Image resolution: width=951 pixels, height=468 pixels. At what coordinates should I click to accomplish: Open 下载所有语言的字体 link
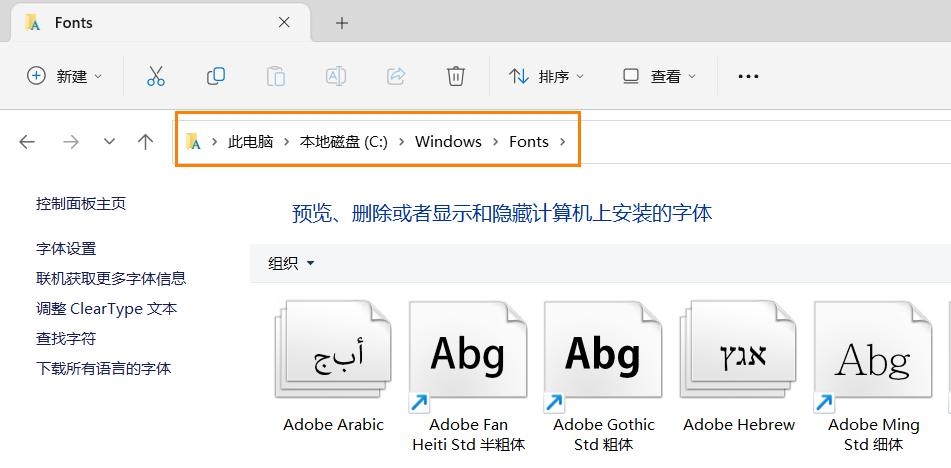pos(104,368)
